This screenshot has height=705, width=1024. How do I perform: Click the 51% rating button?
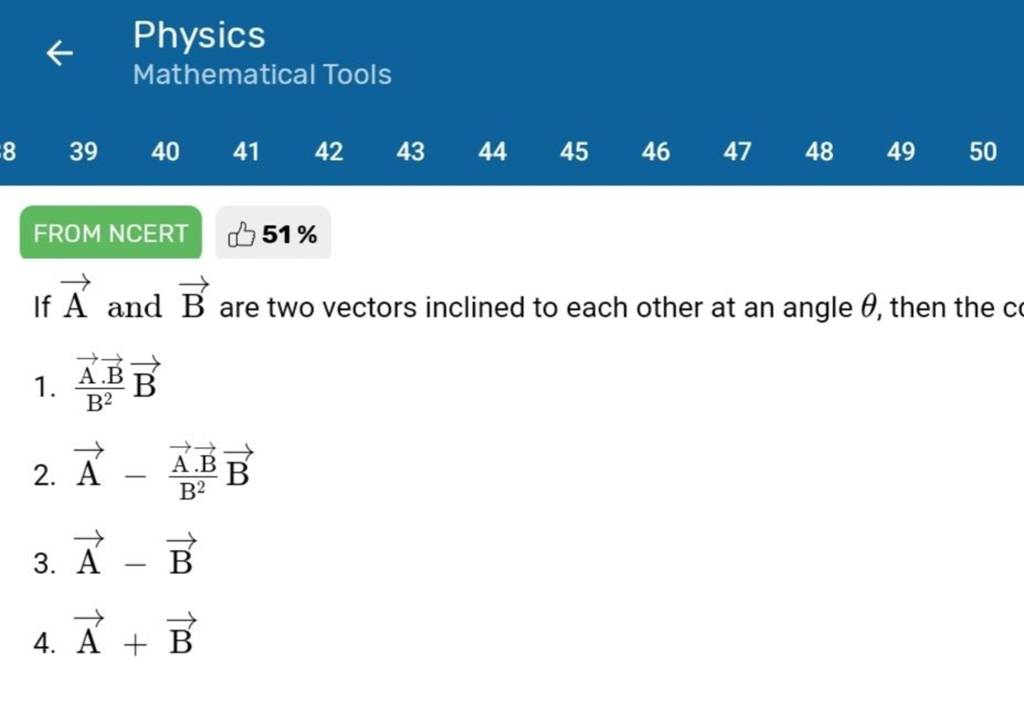(x=272, y=233)
